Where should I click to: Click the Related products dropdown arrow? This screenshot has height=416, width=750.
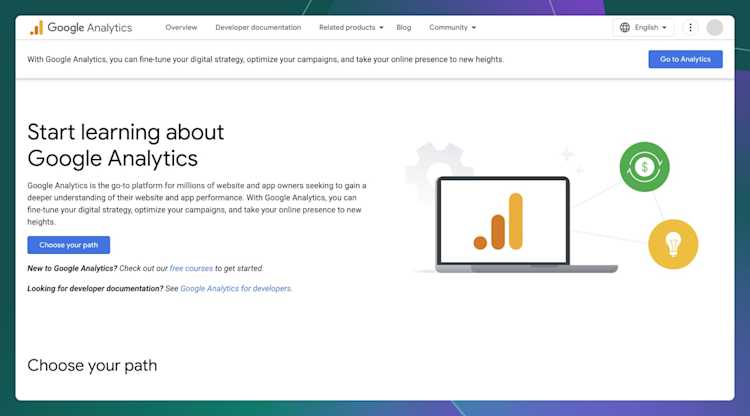click(381, 28)
